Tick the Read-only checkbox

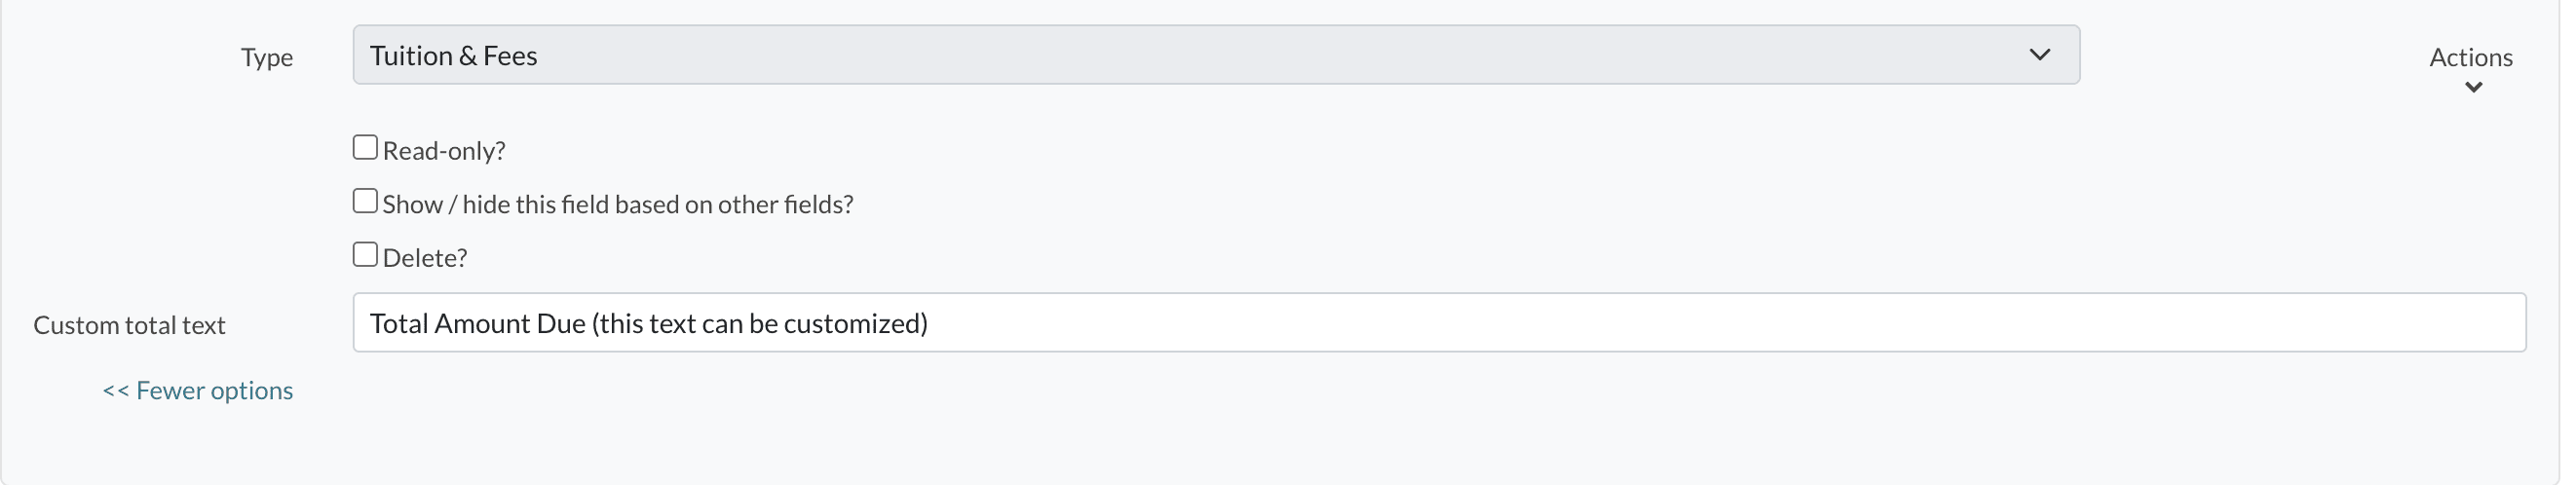[367, 148]
